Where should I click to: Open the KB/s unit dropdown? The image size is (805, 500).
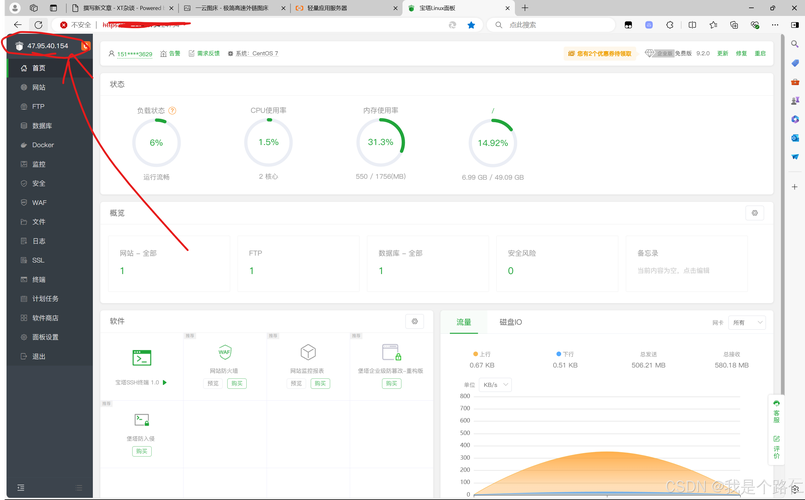[495, 384]
